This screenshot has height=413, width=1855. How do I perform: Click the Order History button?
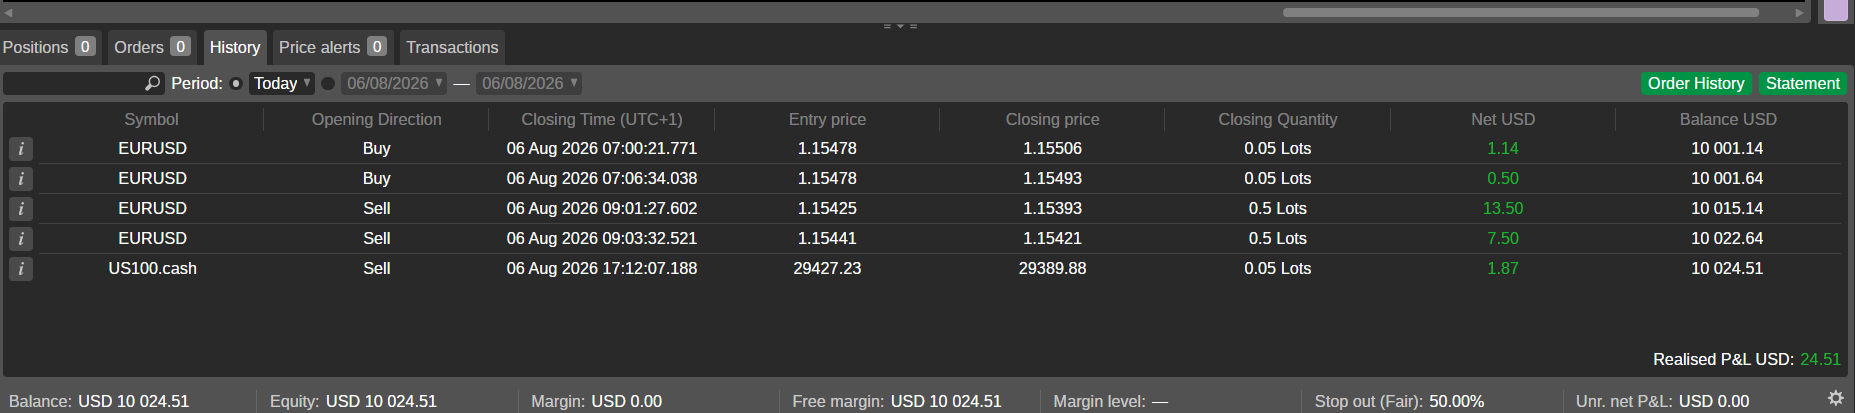(1696, 84)
